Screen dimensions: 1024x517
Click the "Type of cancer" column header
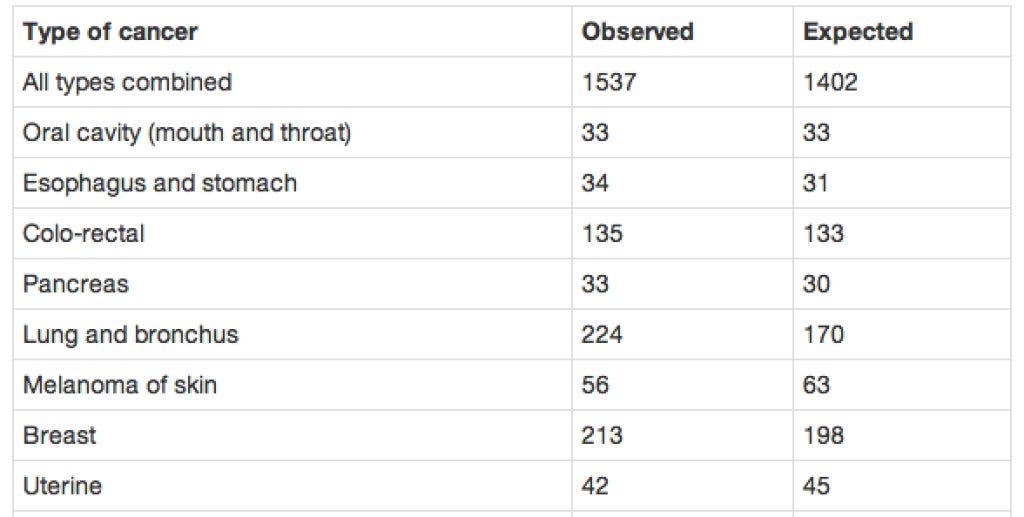[x=110, y=32]
